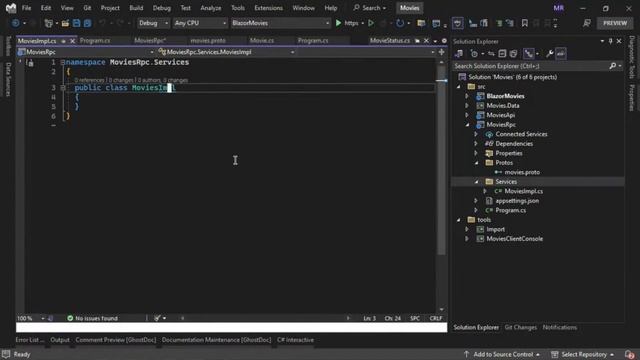640x360 pixels.
Task: Toggle pin on the MoviesImpl.cs tab
Action: pos(63,41)
